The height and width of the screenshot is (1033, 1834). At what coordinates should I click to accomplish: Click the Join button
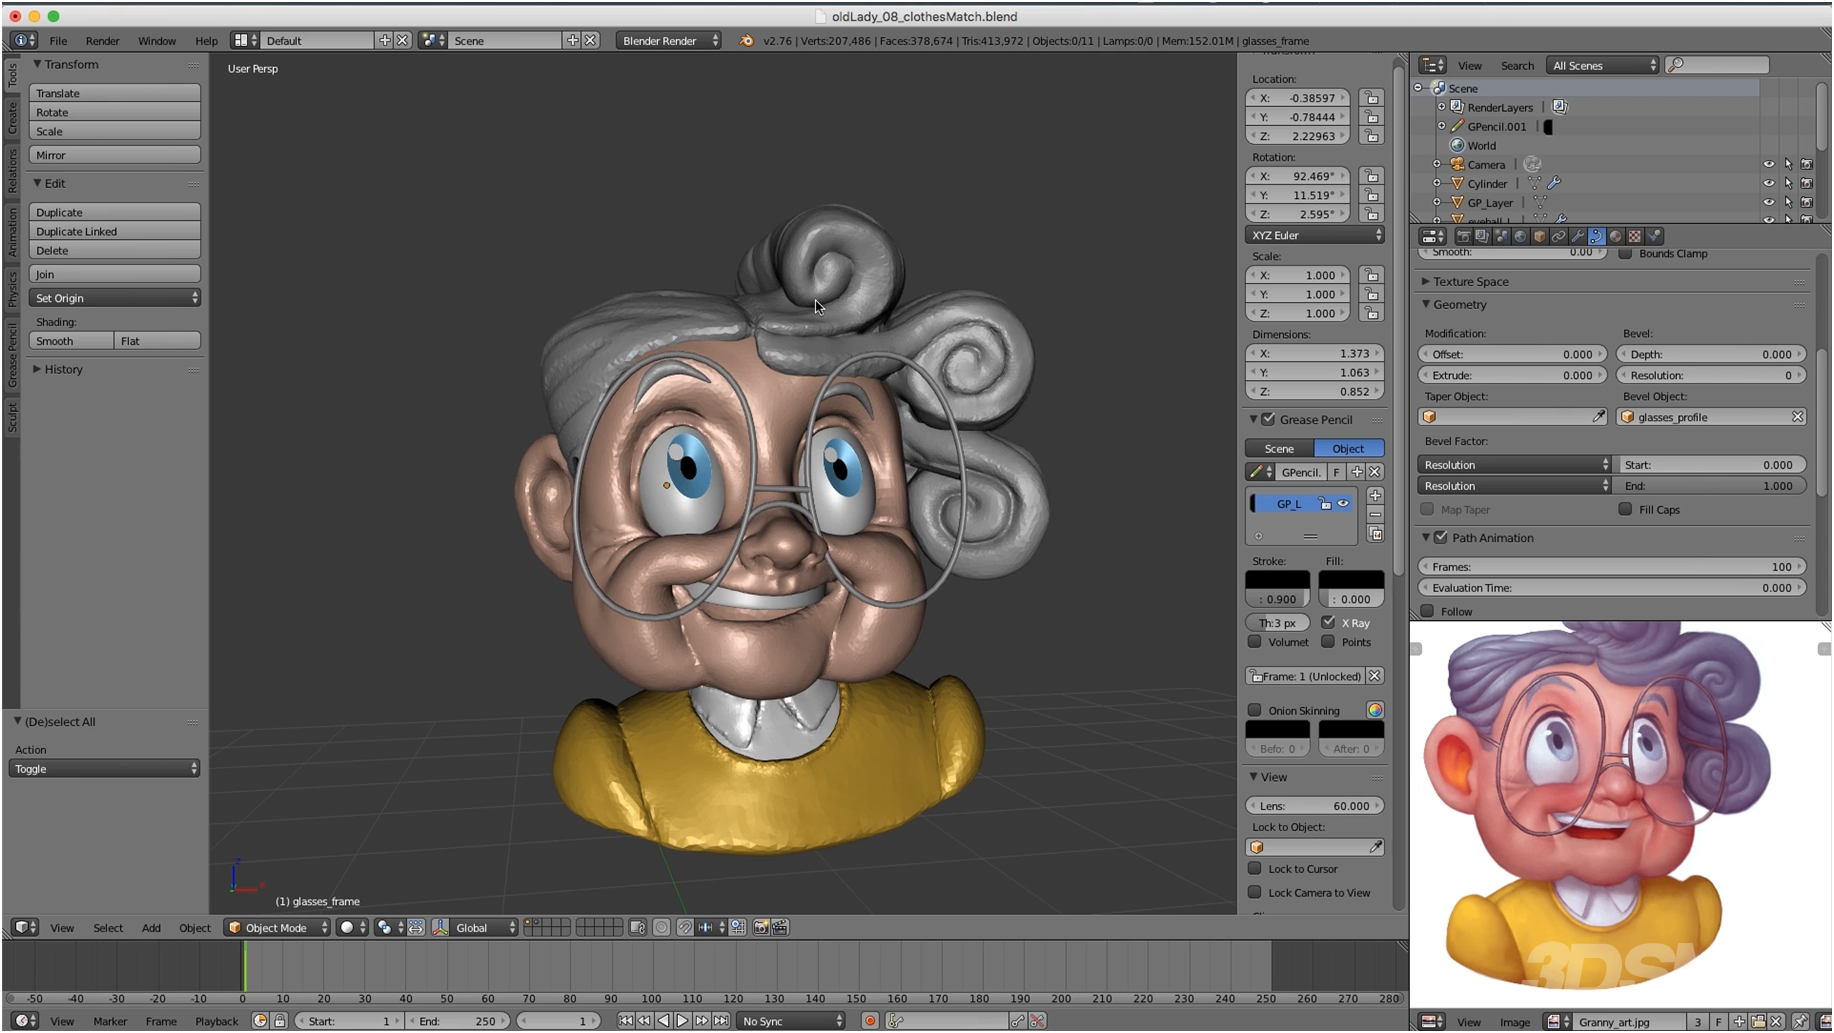(x=115, y=274)
